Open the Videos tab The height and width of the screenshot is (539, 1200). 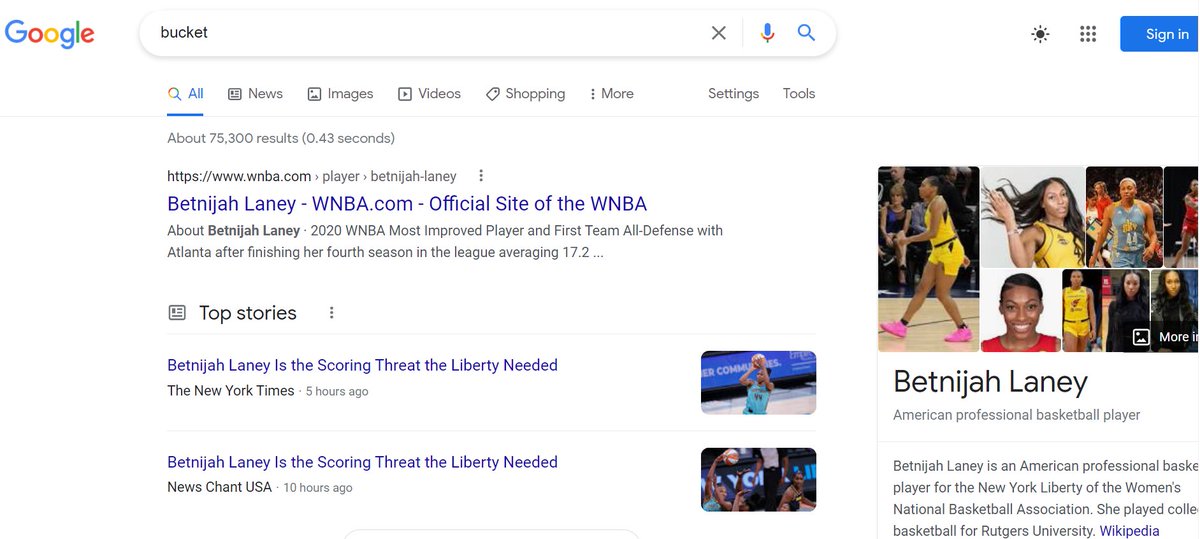point(429,94)
